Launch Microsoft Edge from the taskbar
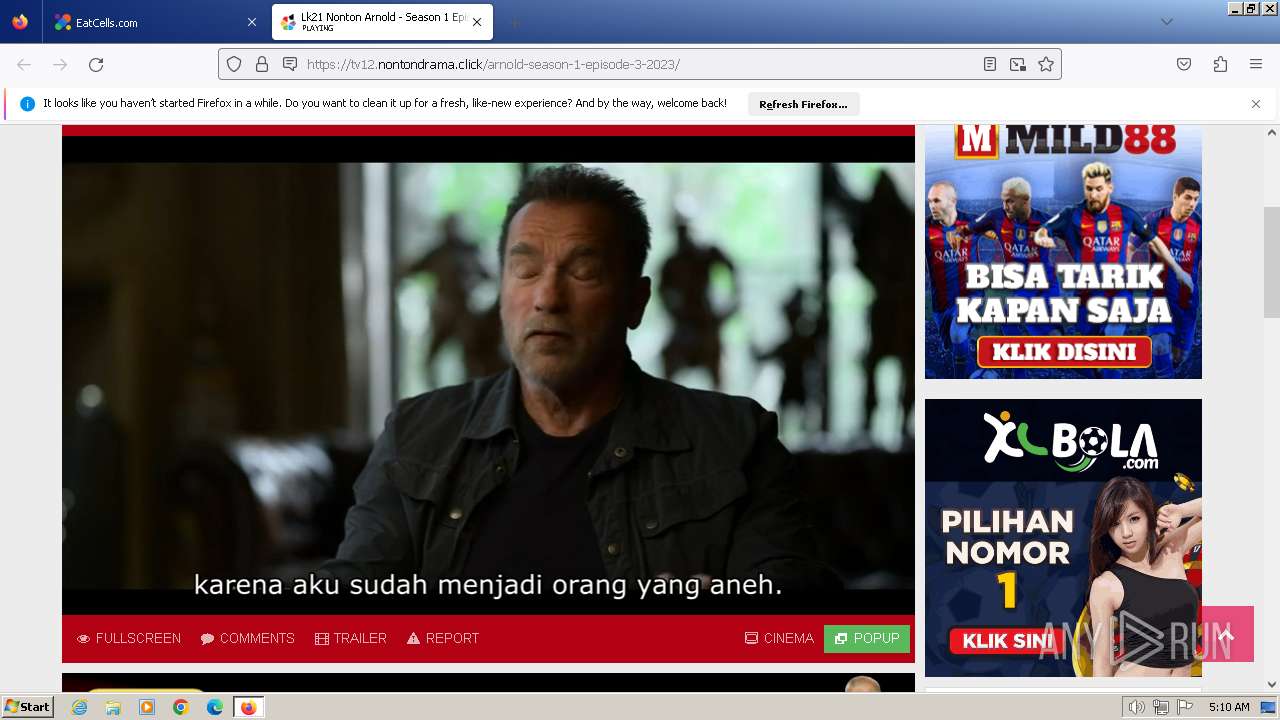The width and height of the screenshot is (1280, 720). 215,707
